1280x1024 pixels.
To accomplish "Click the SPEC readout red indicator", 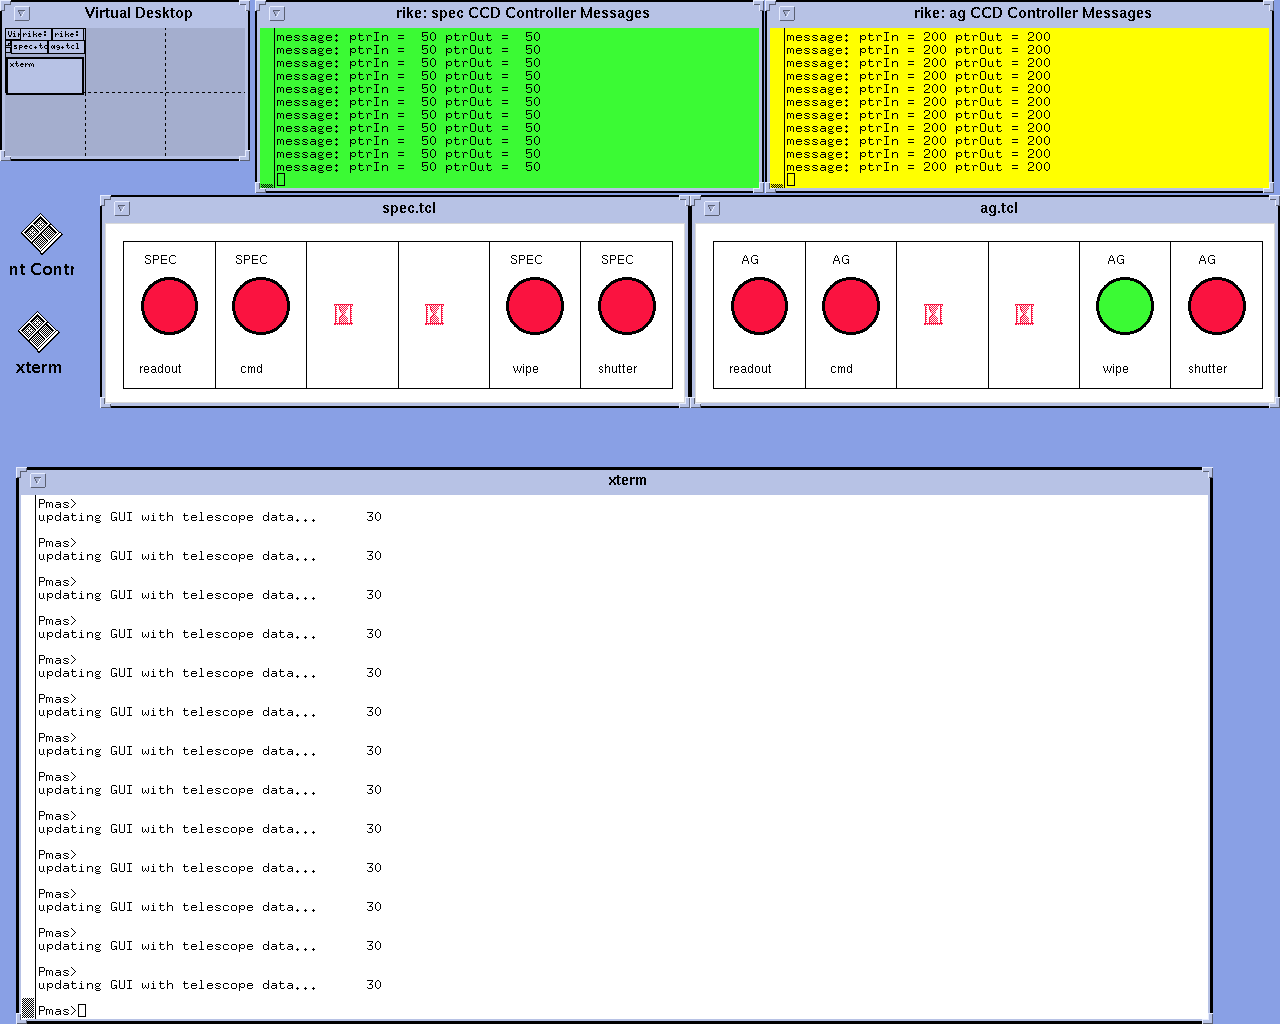I will (x=169, y=307).
